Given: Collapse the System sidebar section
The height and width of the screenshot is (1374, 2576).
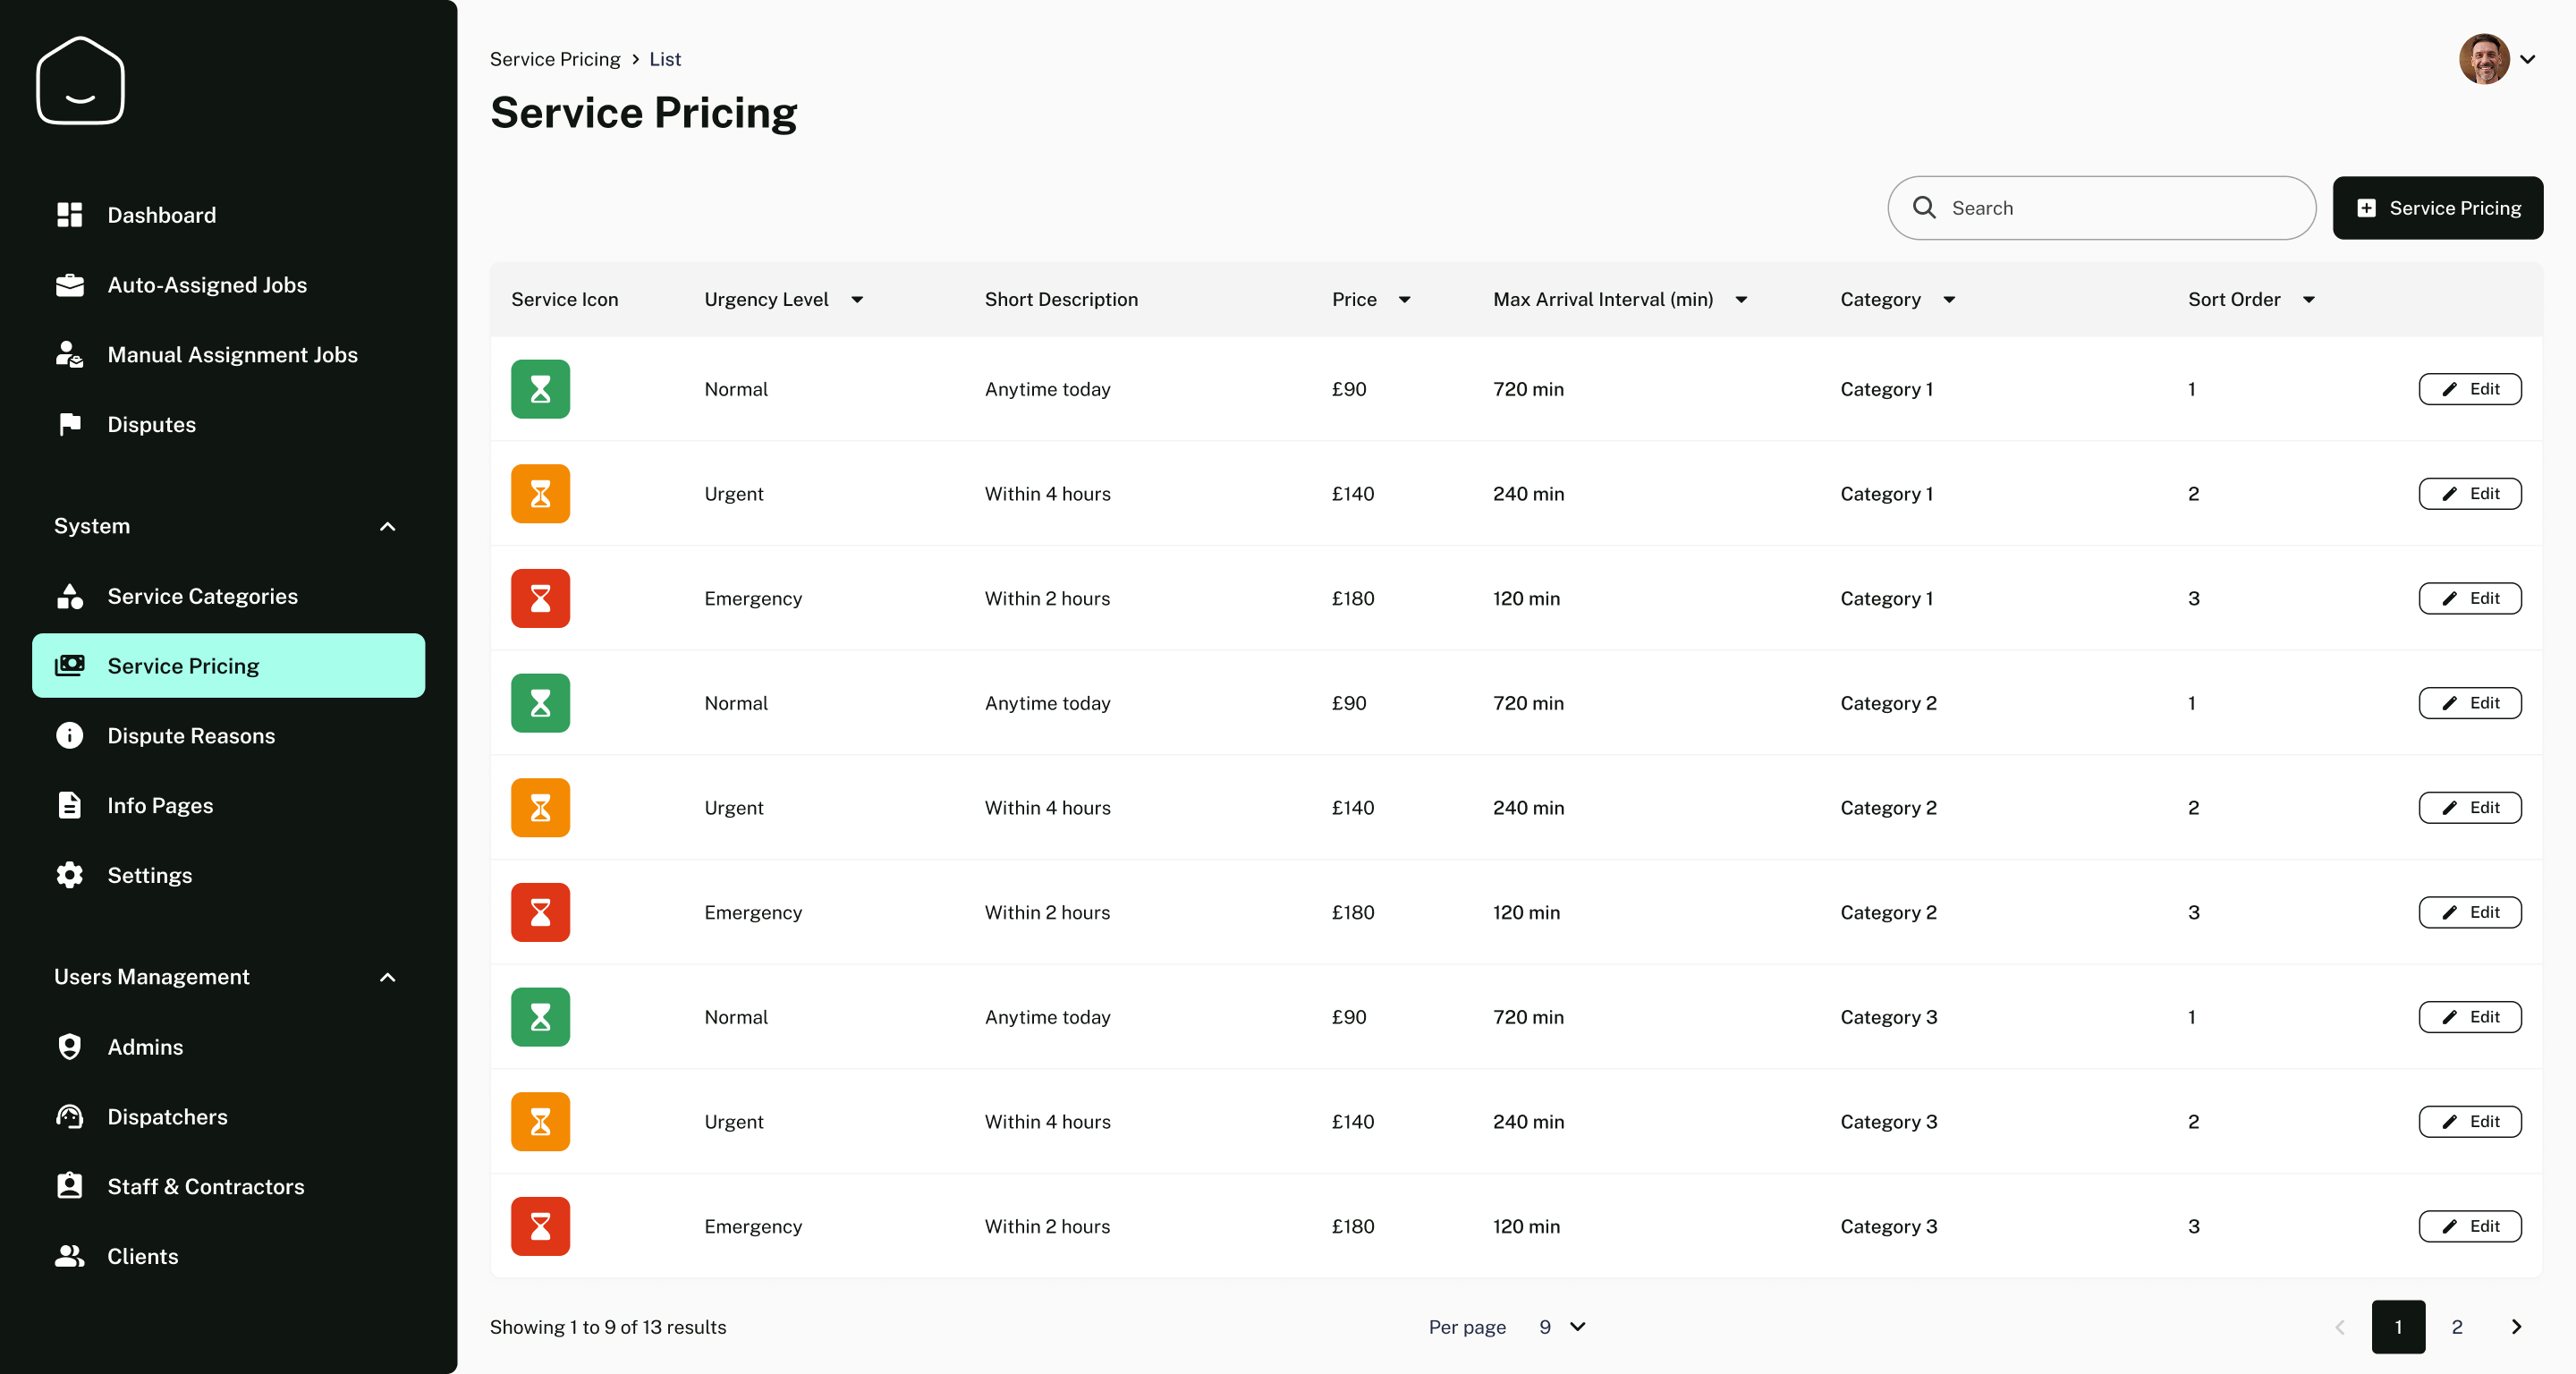Looking at the screenshot, I should pyautogui.click(x=388, y=526).
